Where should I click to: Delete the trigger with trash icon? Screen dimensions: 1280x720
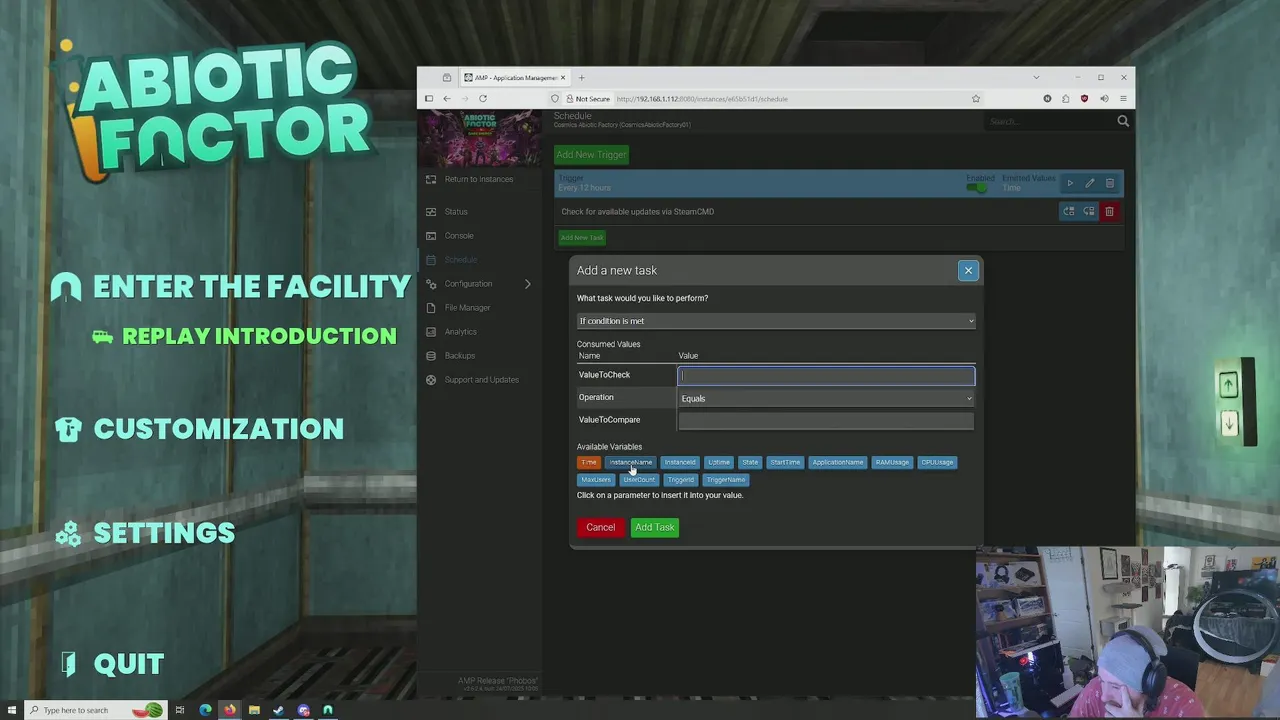(x=1110, y=184)
